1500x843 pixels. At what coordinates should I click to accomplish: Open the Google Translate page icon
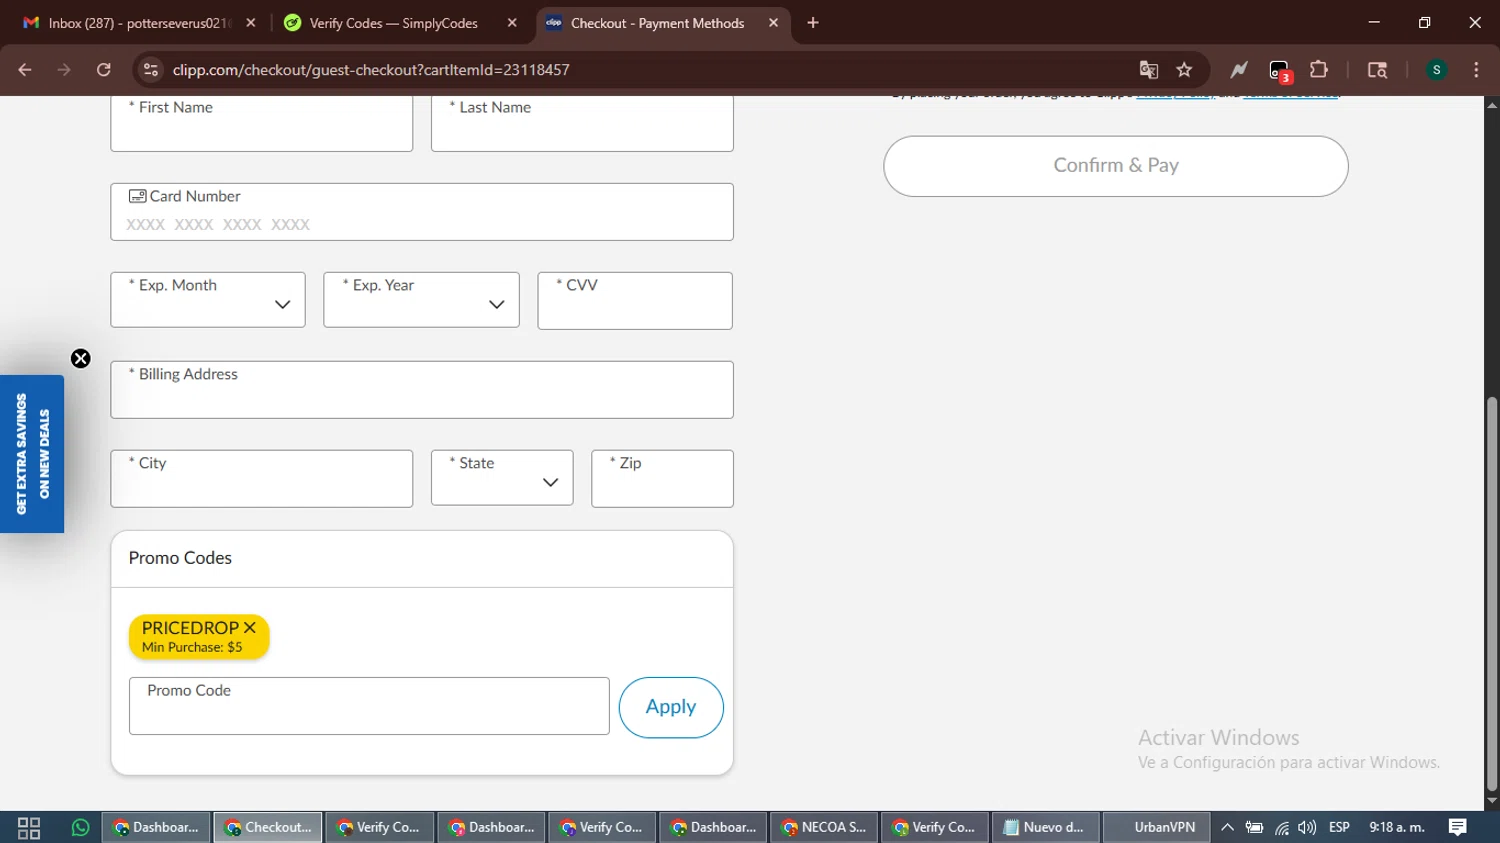click(1148, 70)
